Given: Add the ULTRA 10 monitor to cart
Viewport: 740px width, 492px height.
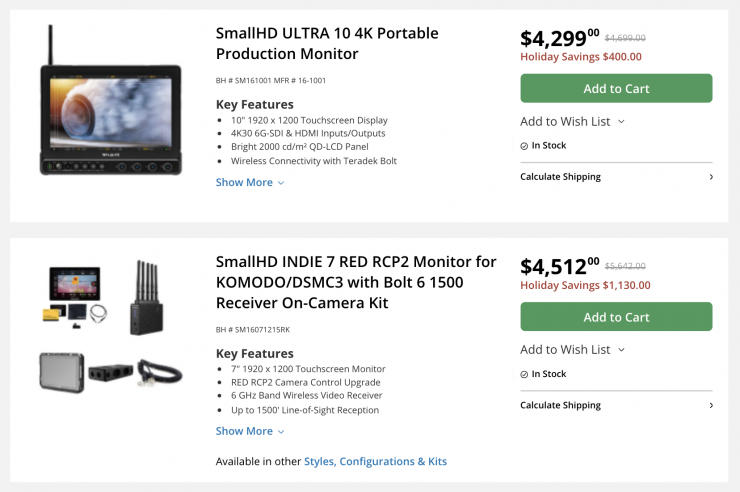Looking at the screenshot, I should (x=616, y=88).
